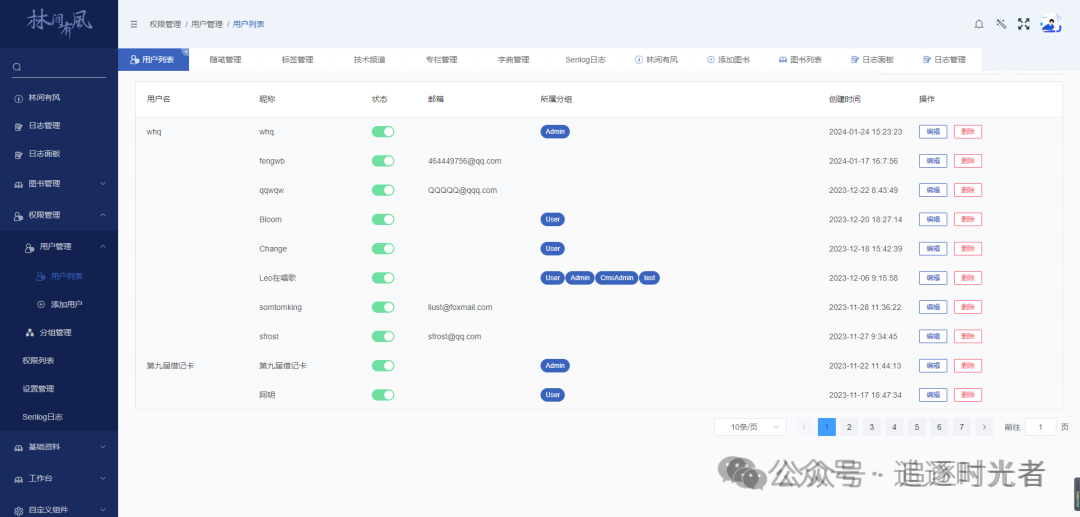Close the 用户列表 tab with its x
1080x517 pixels.
tap(185, 52)
